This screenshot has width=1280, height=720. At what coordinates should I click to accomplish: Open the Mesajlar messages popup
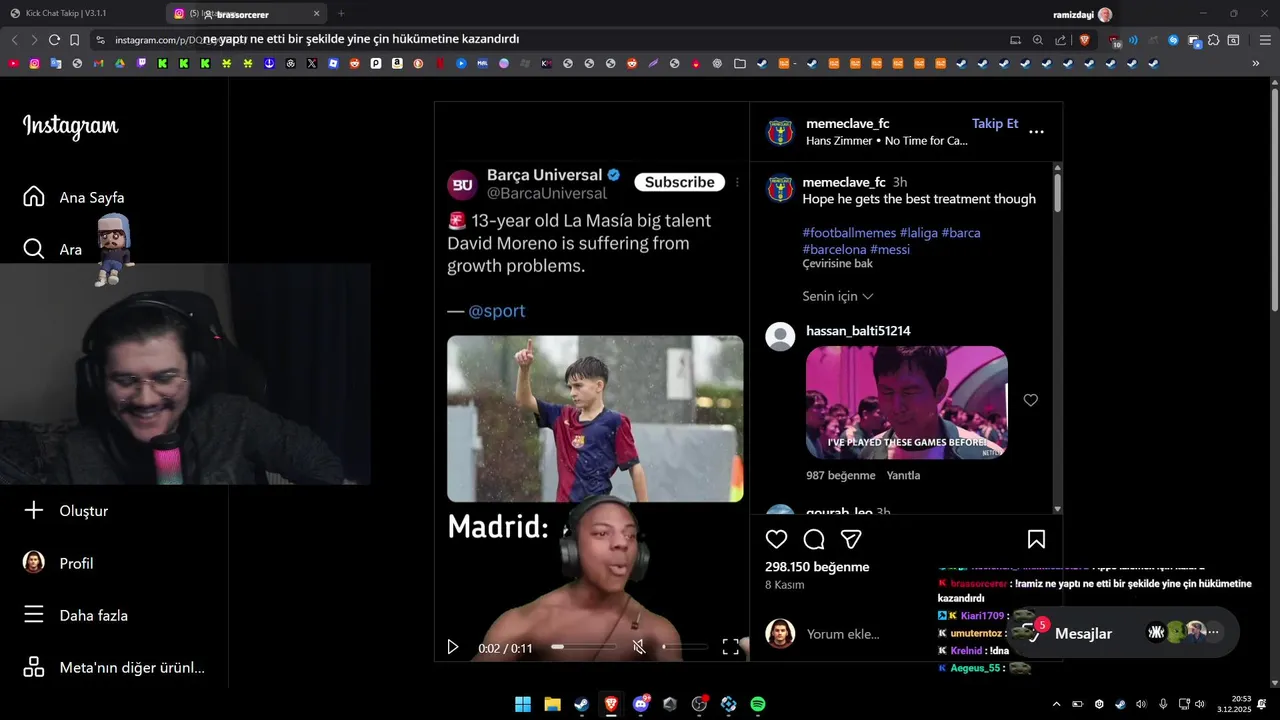click(1125, 633)
